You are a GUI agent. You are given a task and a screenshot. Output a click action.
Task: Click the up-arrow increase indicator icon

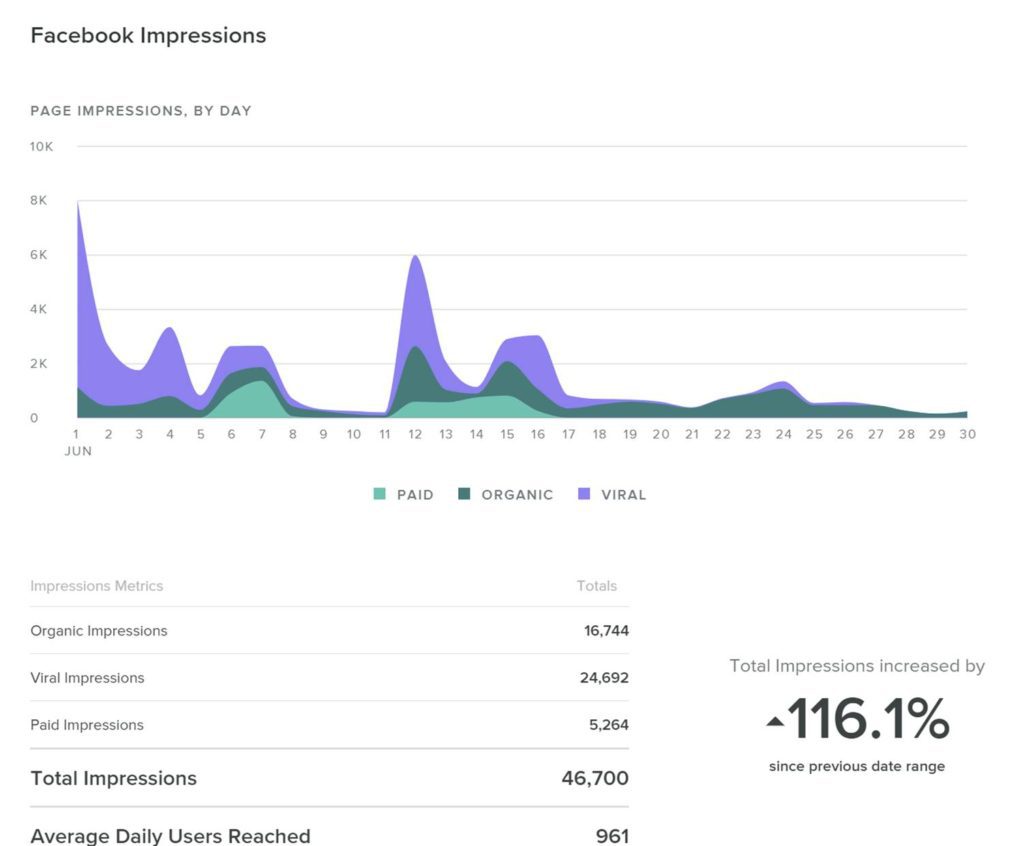coord(775,721)
